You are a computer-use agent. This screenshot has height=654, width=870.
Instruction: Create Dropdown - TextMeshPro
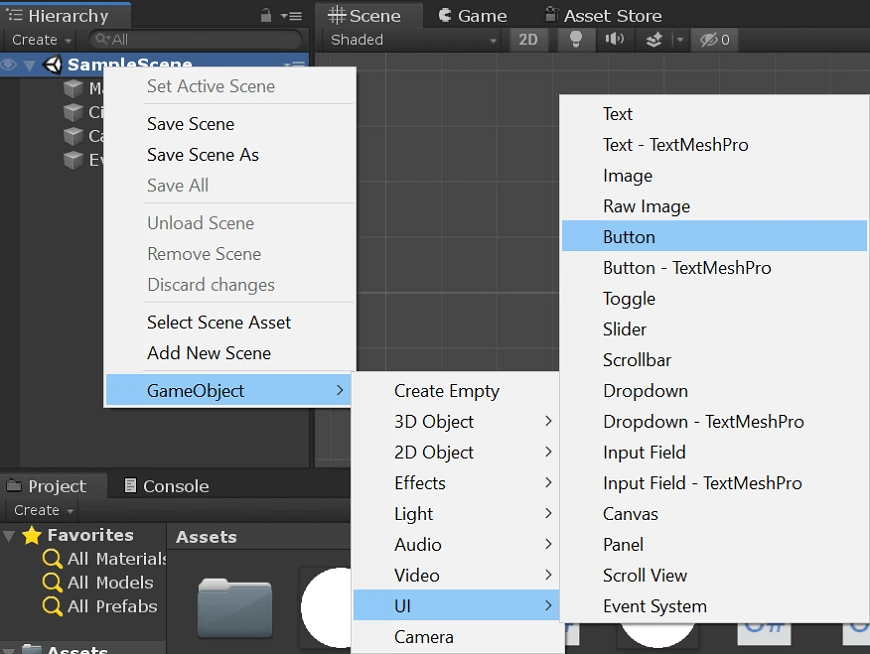pos(715,422)
